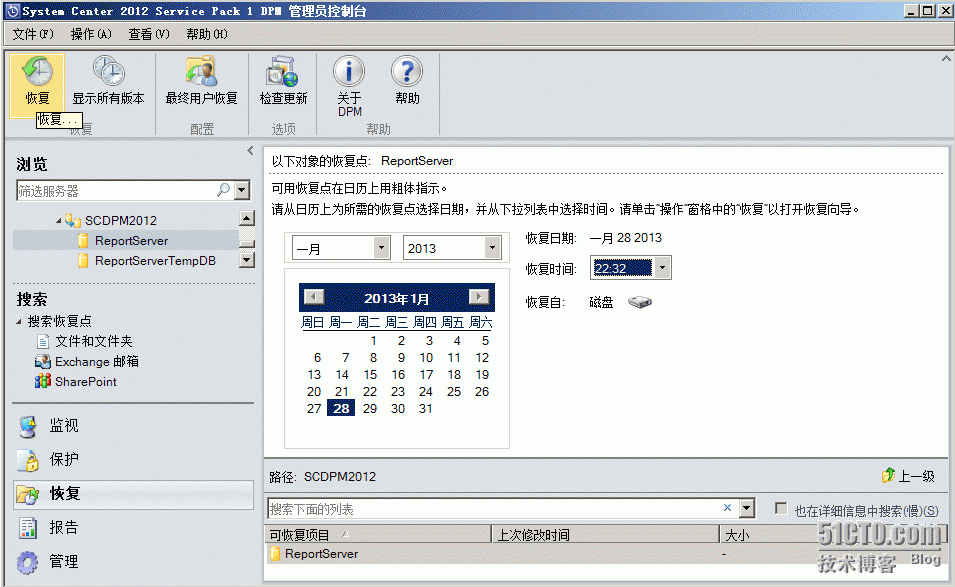Click the 文件和文件夹 document icon
The height and width of the screenshot is (587, 955).
pos(43,342)
